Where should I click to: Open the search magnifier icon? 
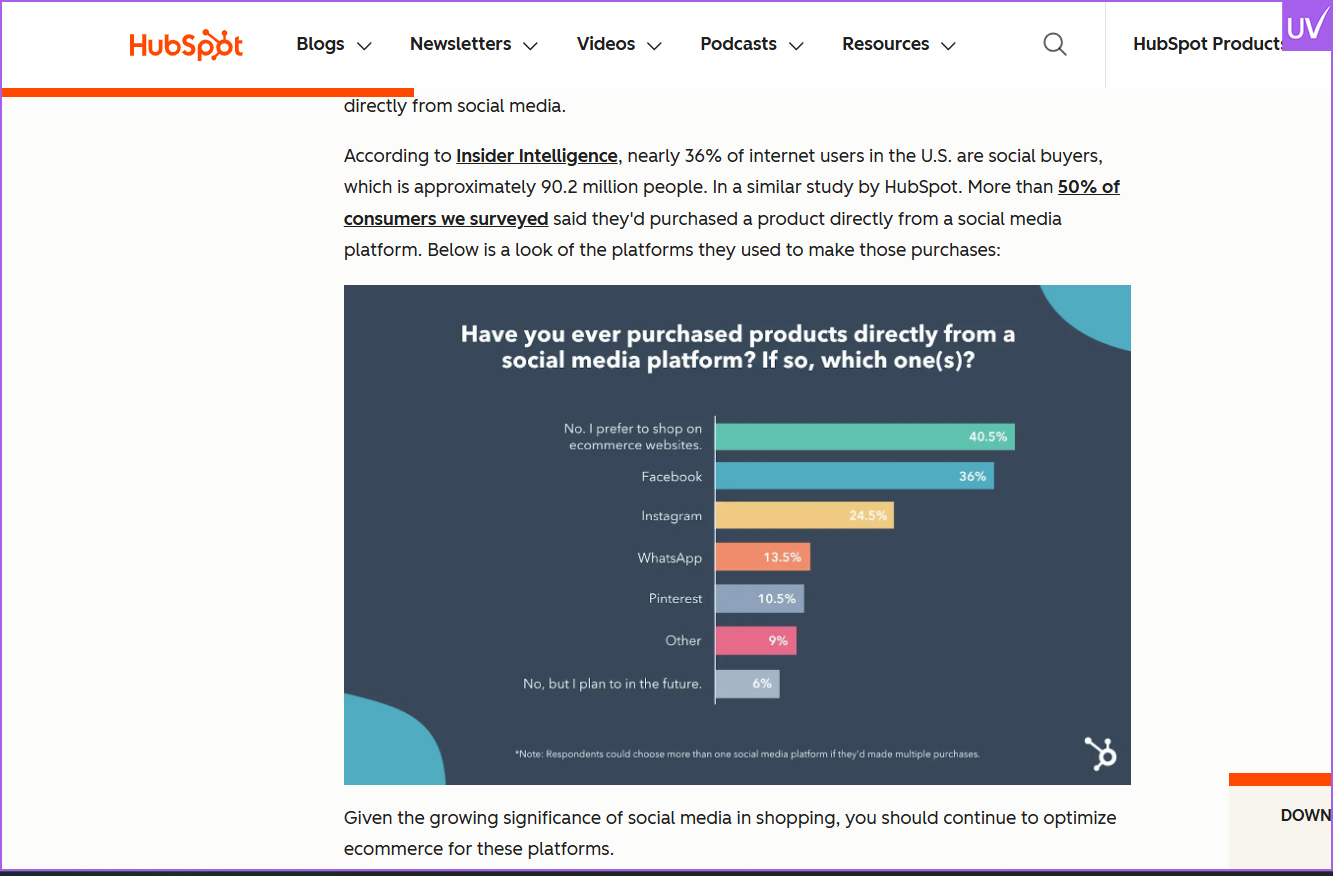click(1055, 44)
